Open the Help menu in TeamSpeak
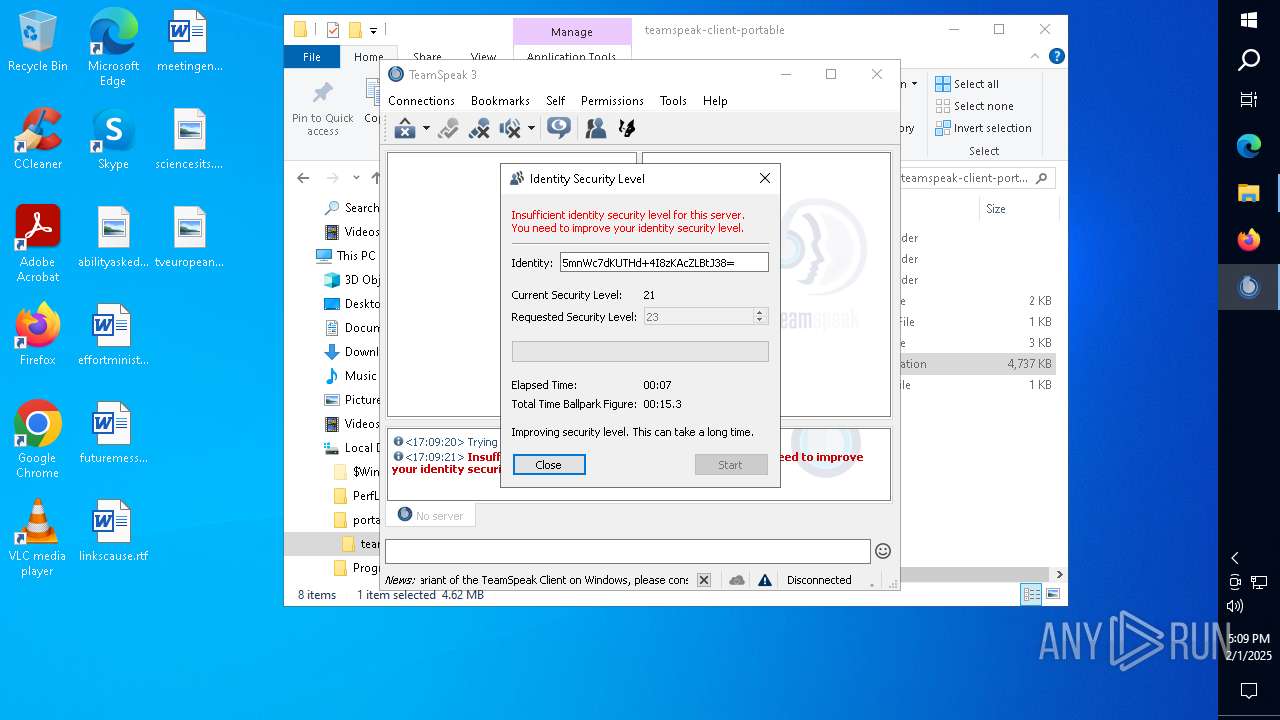Screen dimensions: 1280x720 pos(715,101)
